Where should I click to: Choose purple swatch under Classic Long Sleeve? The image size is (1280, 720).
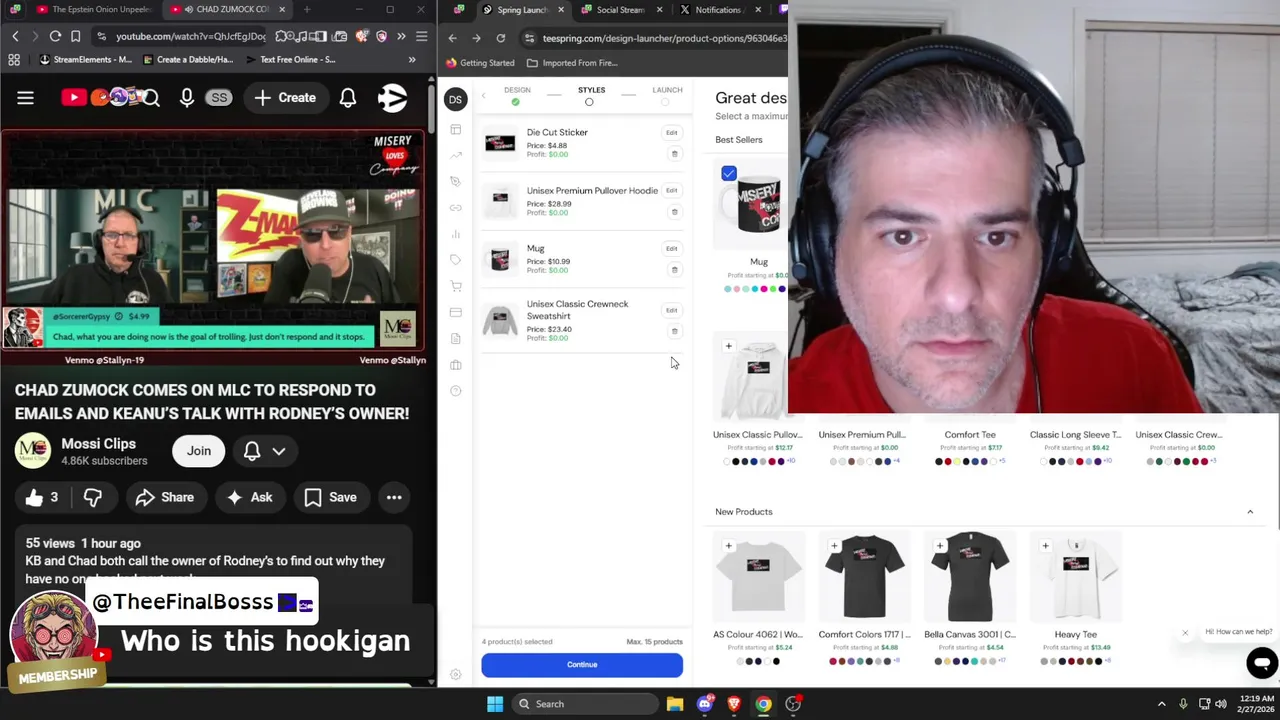tap(1098, 461)
